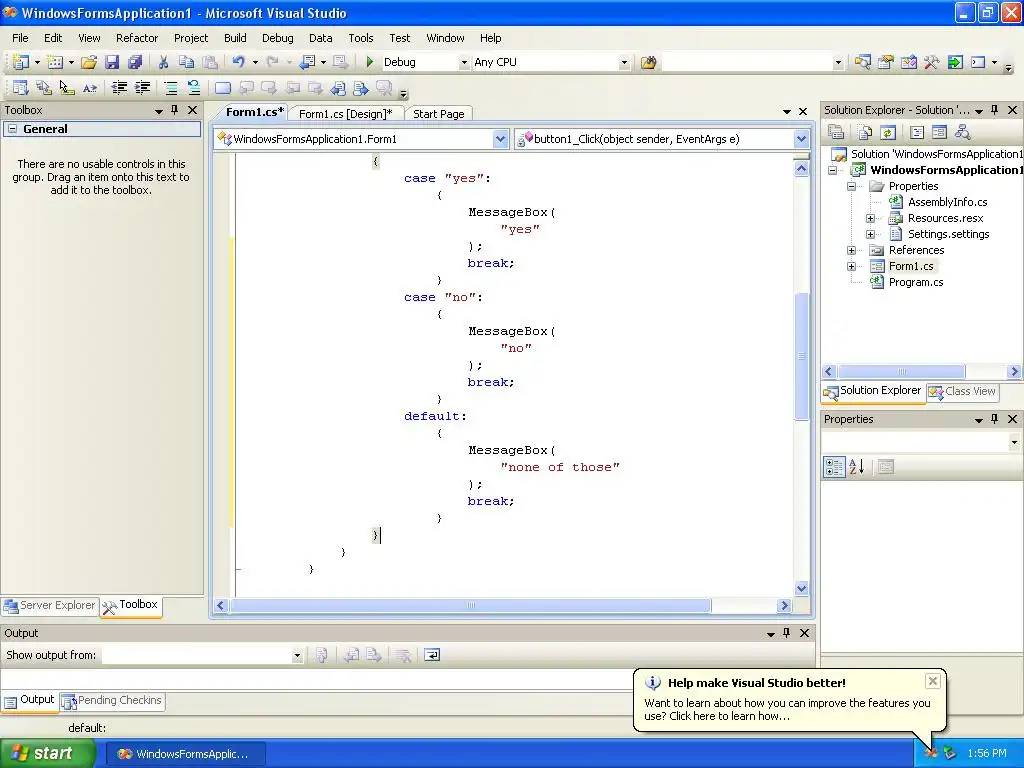The height and width of the screenshot is (768, 1024).
Task: Switch to the Class View tab
Action: [x=963, y=391]
